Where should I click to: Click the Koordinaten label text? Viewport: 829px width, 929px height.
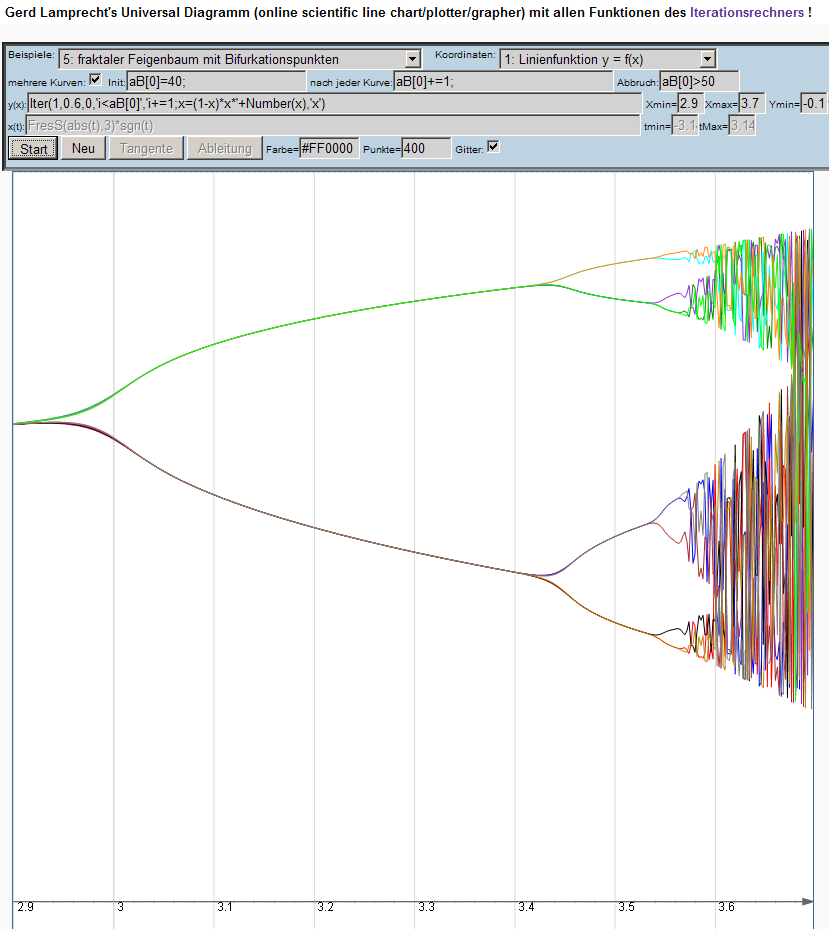pyautogui.click(x=465, y=55)
